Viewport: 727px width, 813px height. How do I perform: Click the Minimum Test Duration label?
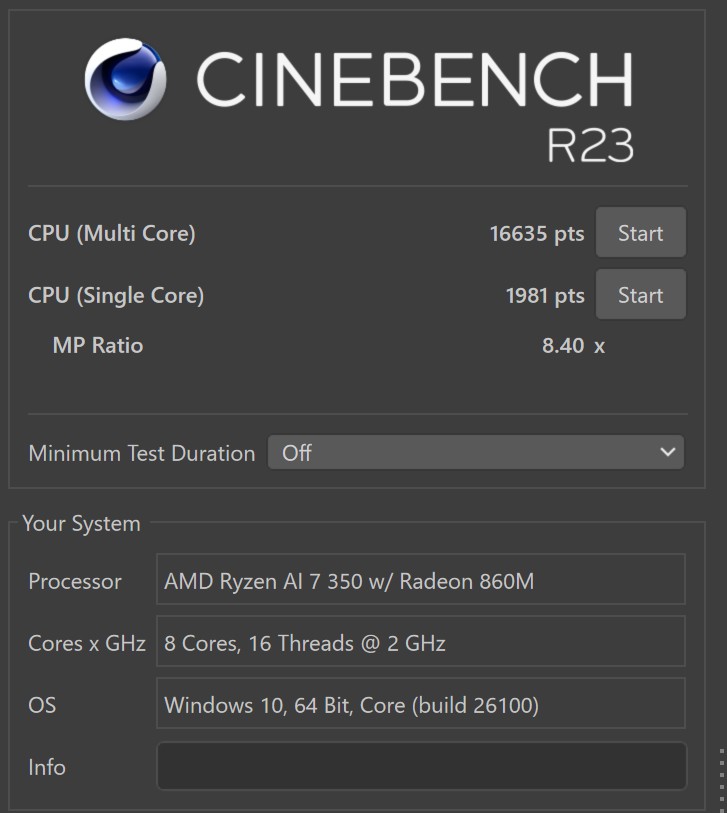click(142, 454)
